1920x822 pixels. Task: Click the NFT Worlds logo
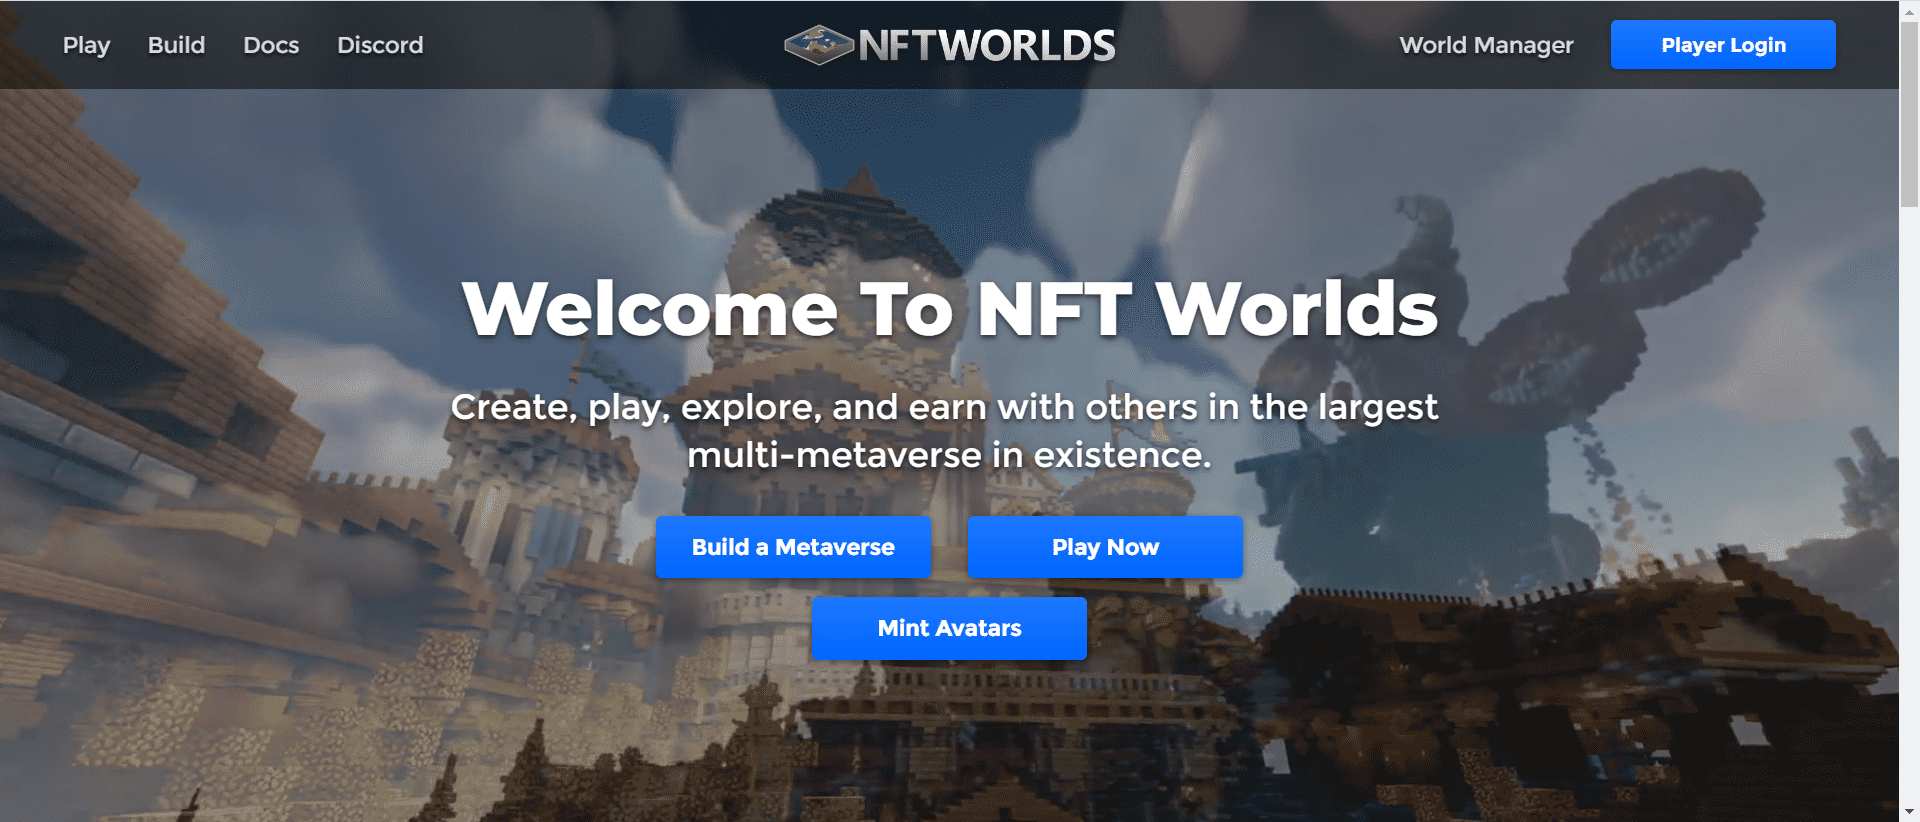tap(949, 45)
